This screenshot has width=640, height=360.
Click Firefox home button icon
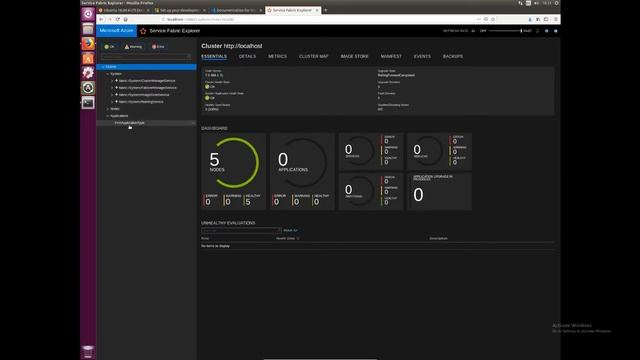pyautogui.click(x=125, y=19)
